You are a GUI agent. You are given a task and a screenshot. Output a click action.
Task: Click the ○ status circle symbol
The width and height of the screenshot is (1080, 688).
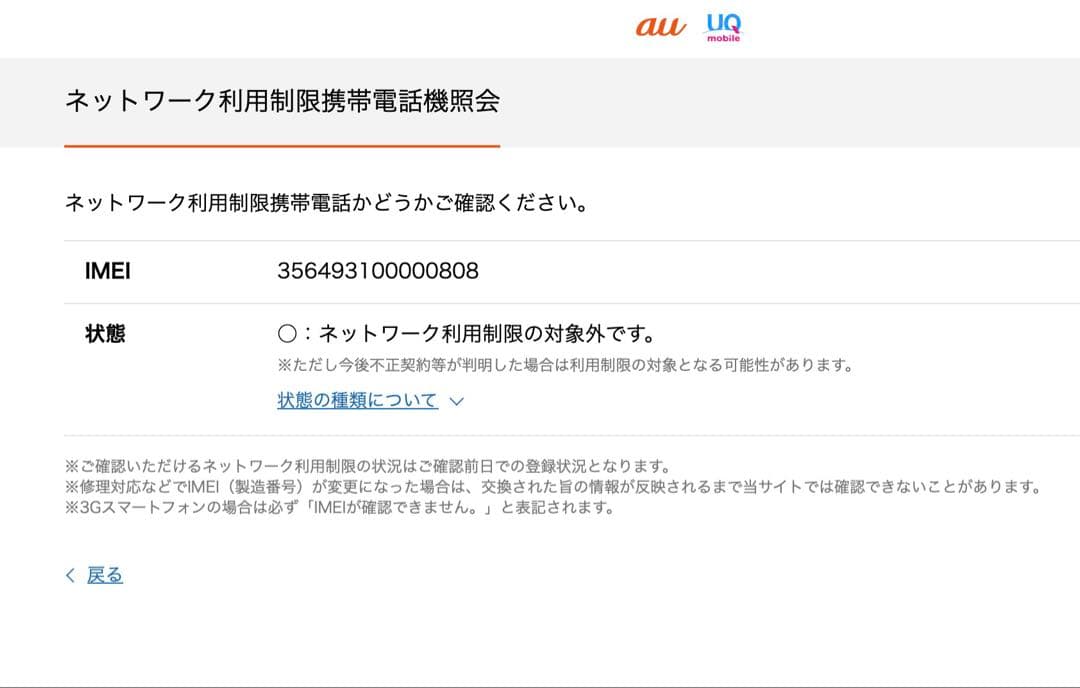point(286,334)
